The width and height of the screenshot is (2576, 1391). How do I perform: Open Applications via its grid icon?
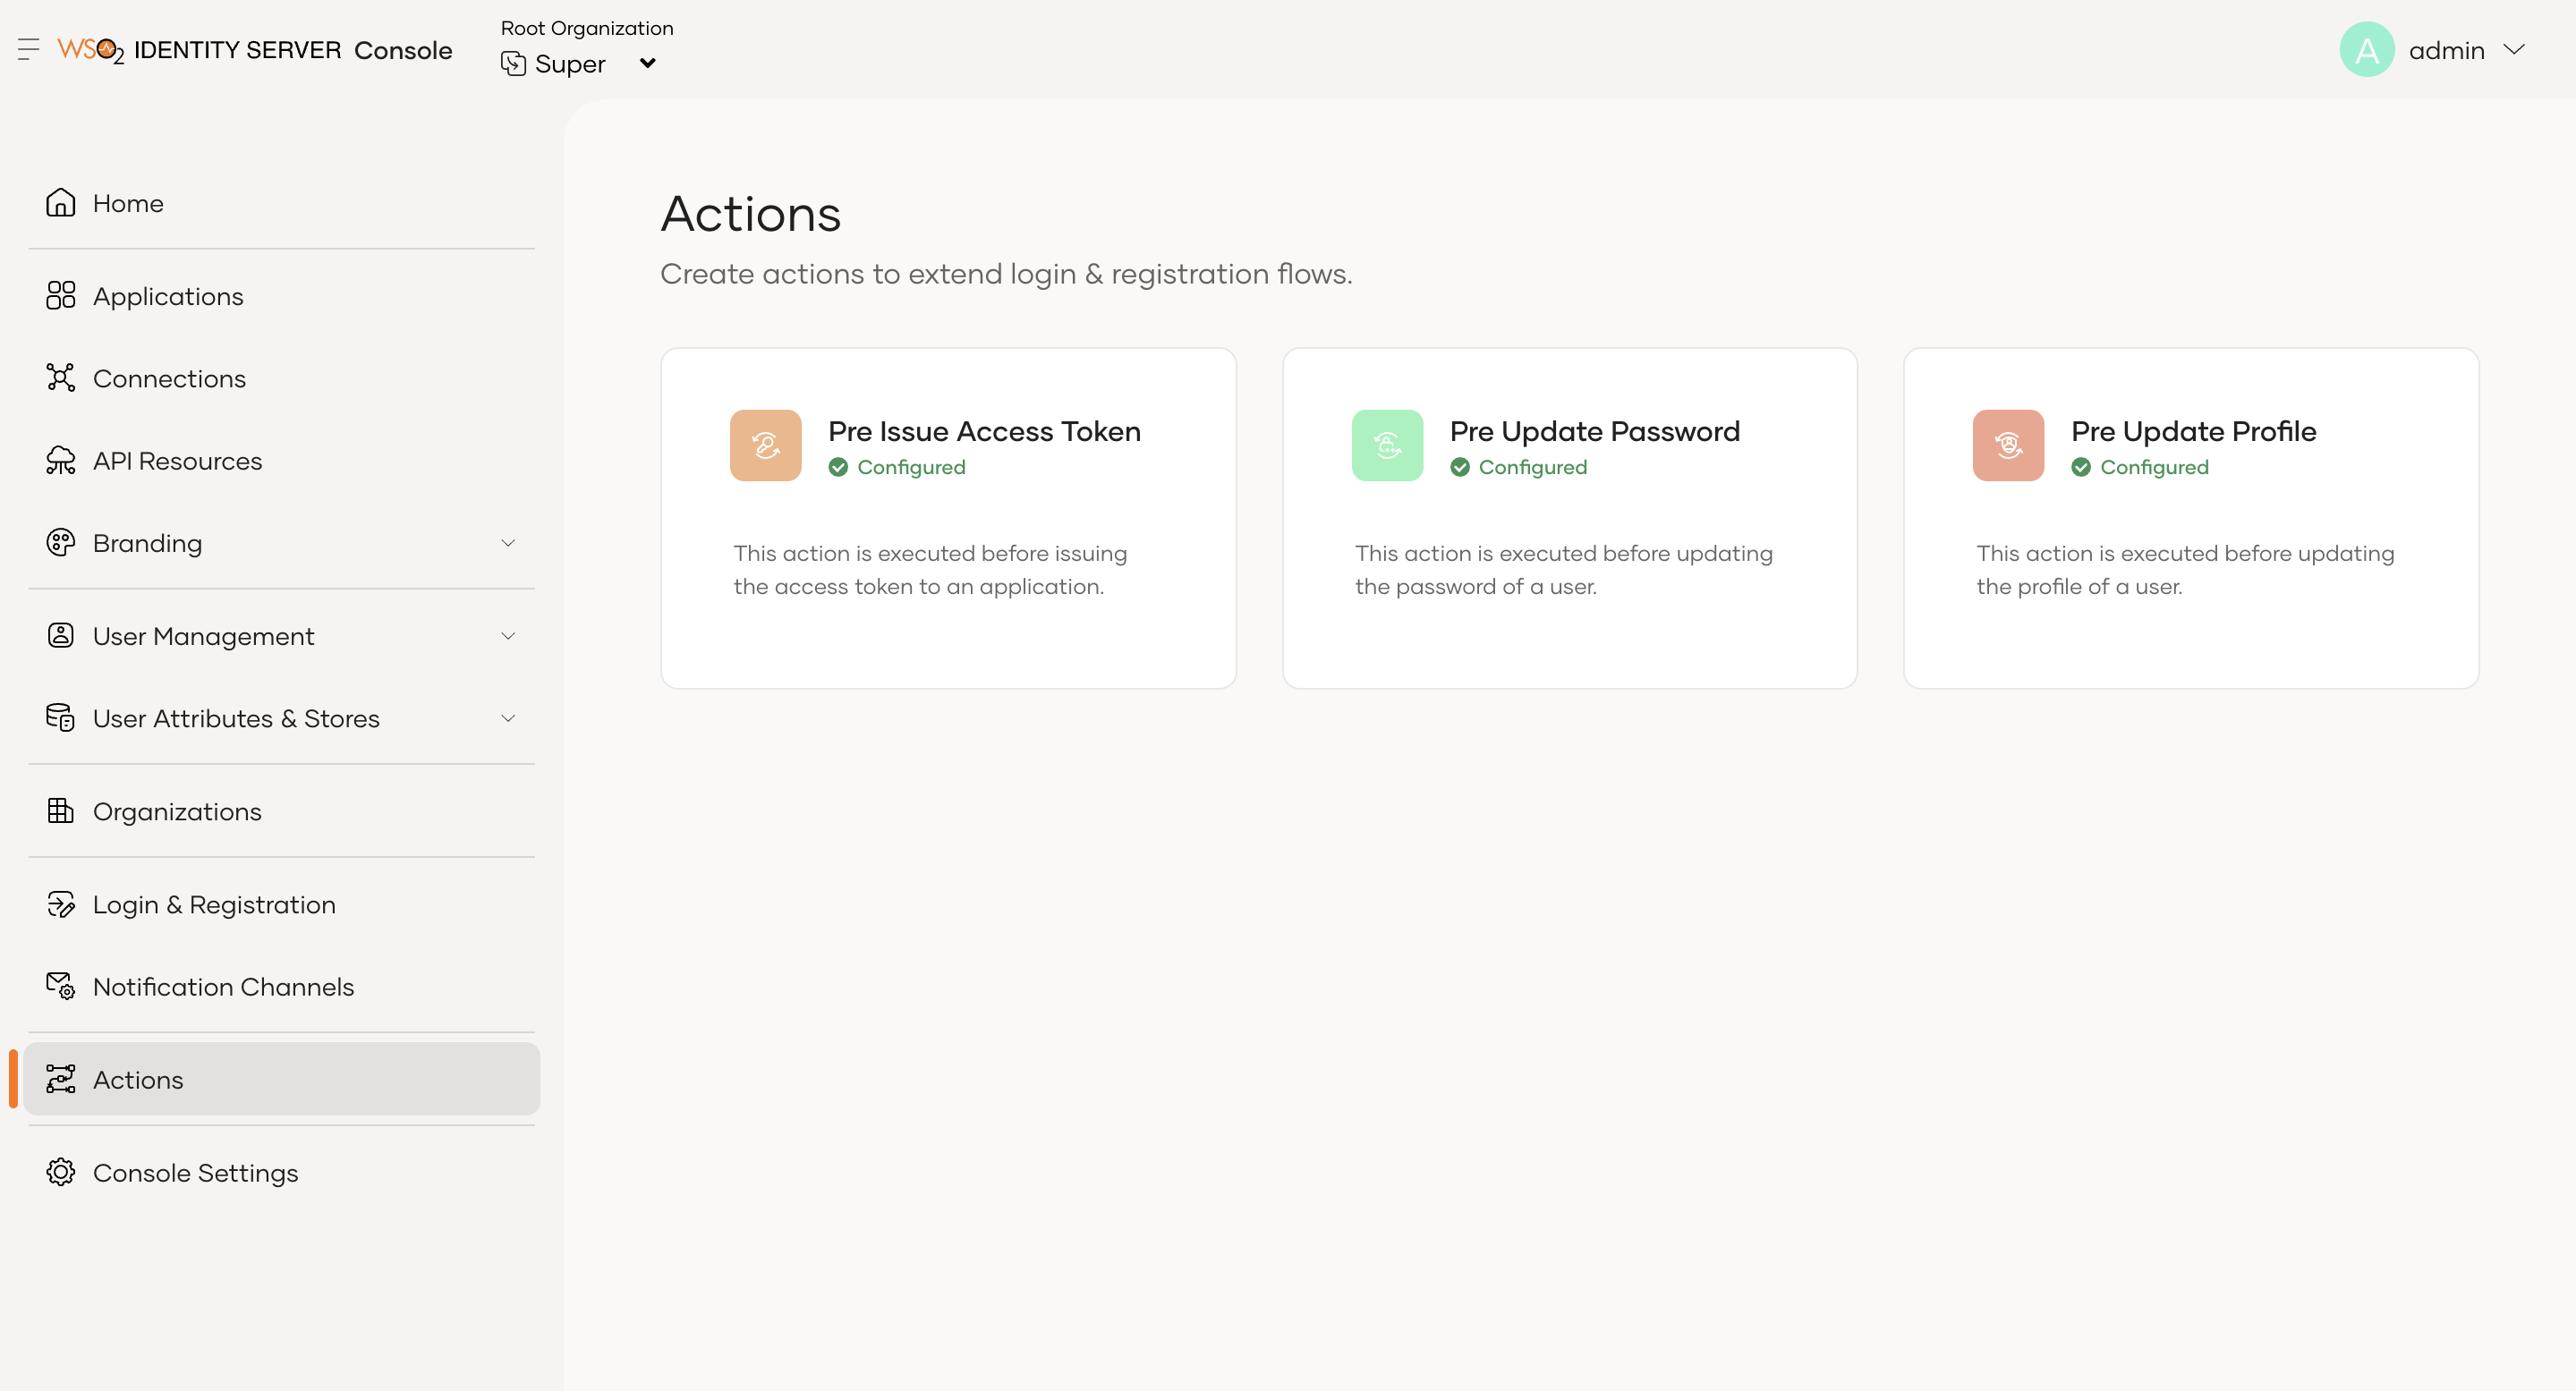(x=61, y=296)
